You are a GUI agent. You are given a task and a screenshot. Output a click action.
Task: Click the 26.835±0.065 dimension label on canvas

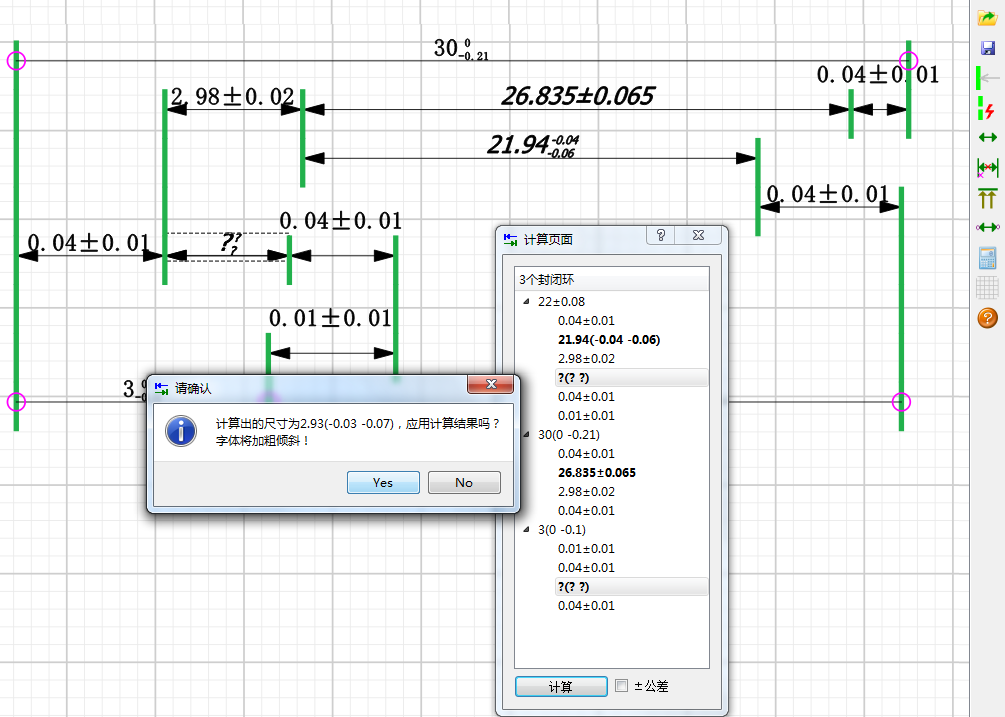pos(577,96)
